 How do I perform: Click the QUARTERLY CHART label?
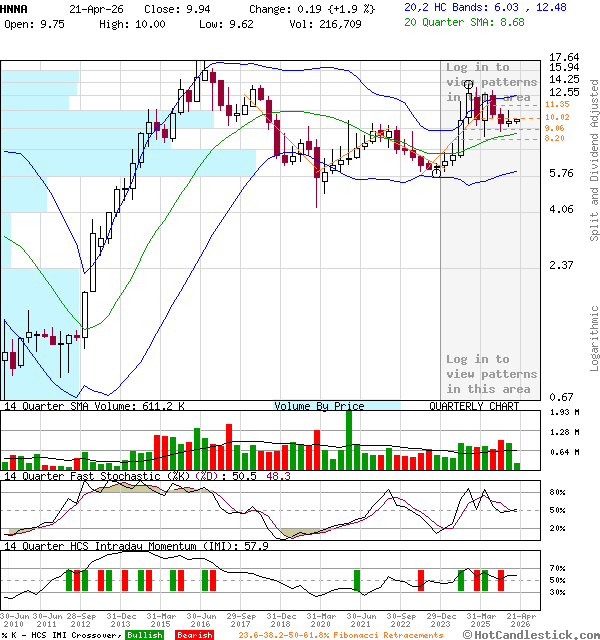coord(474,406)
